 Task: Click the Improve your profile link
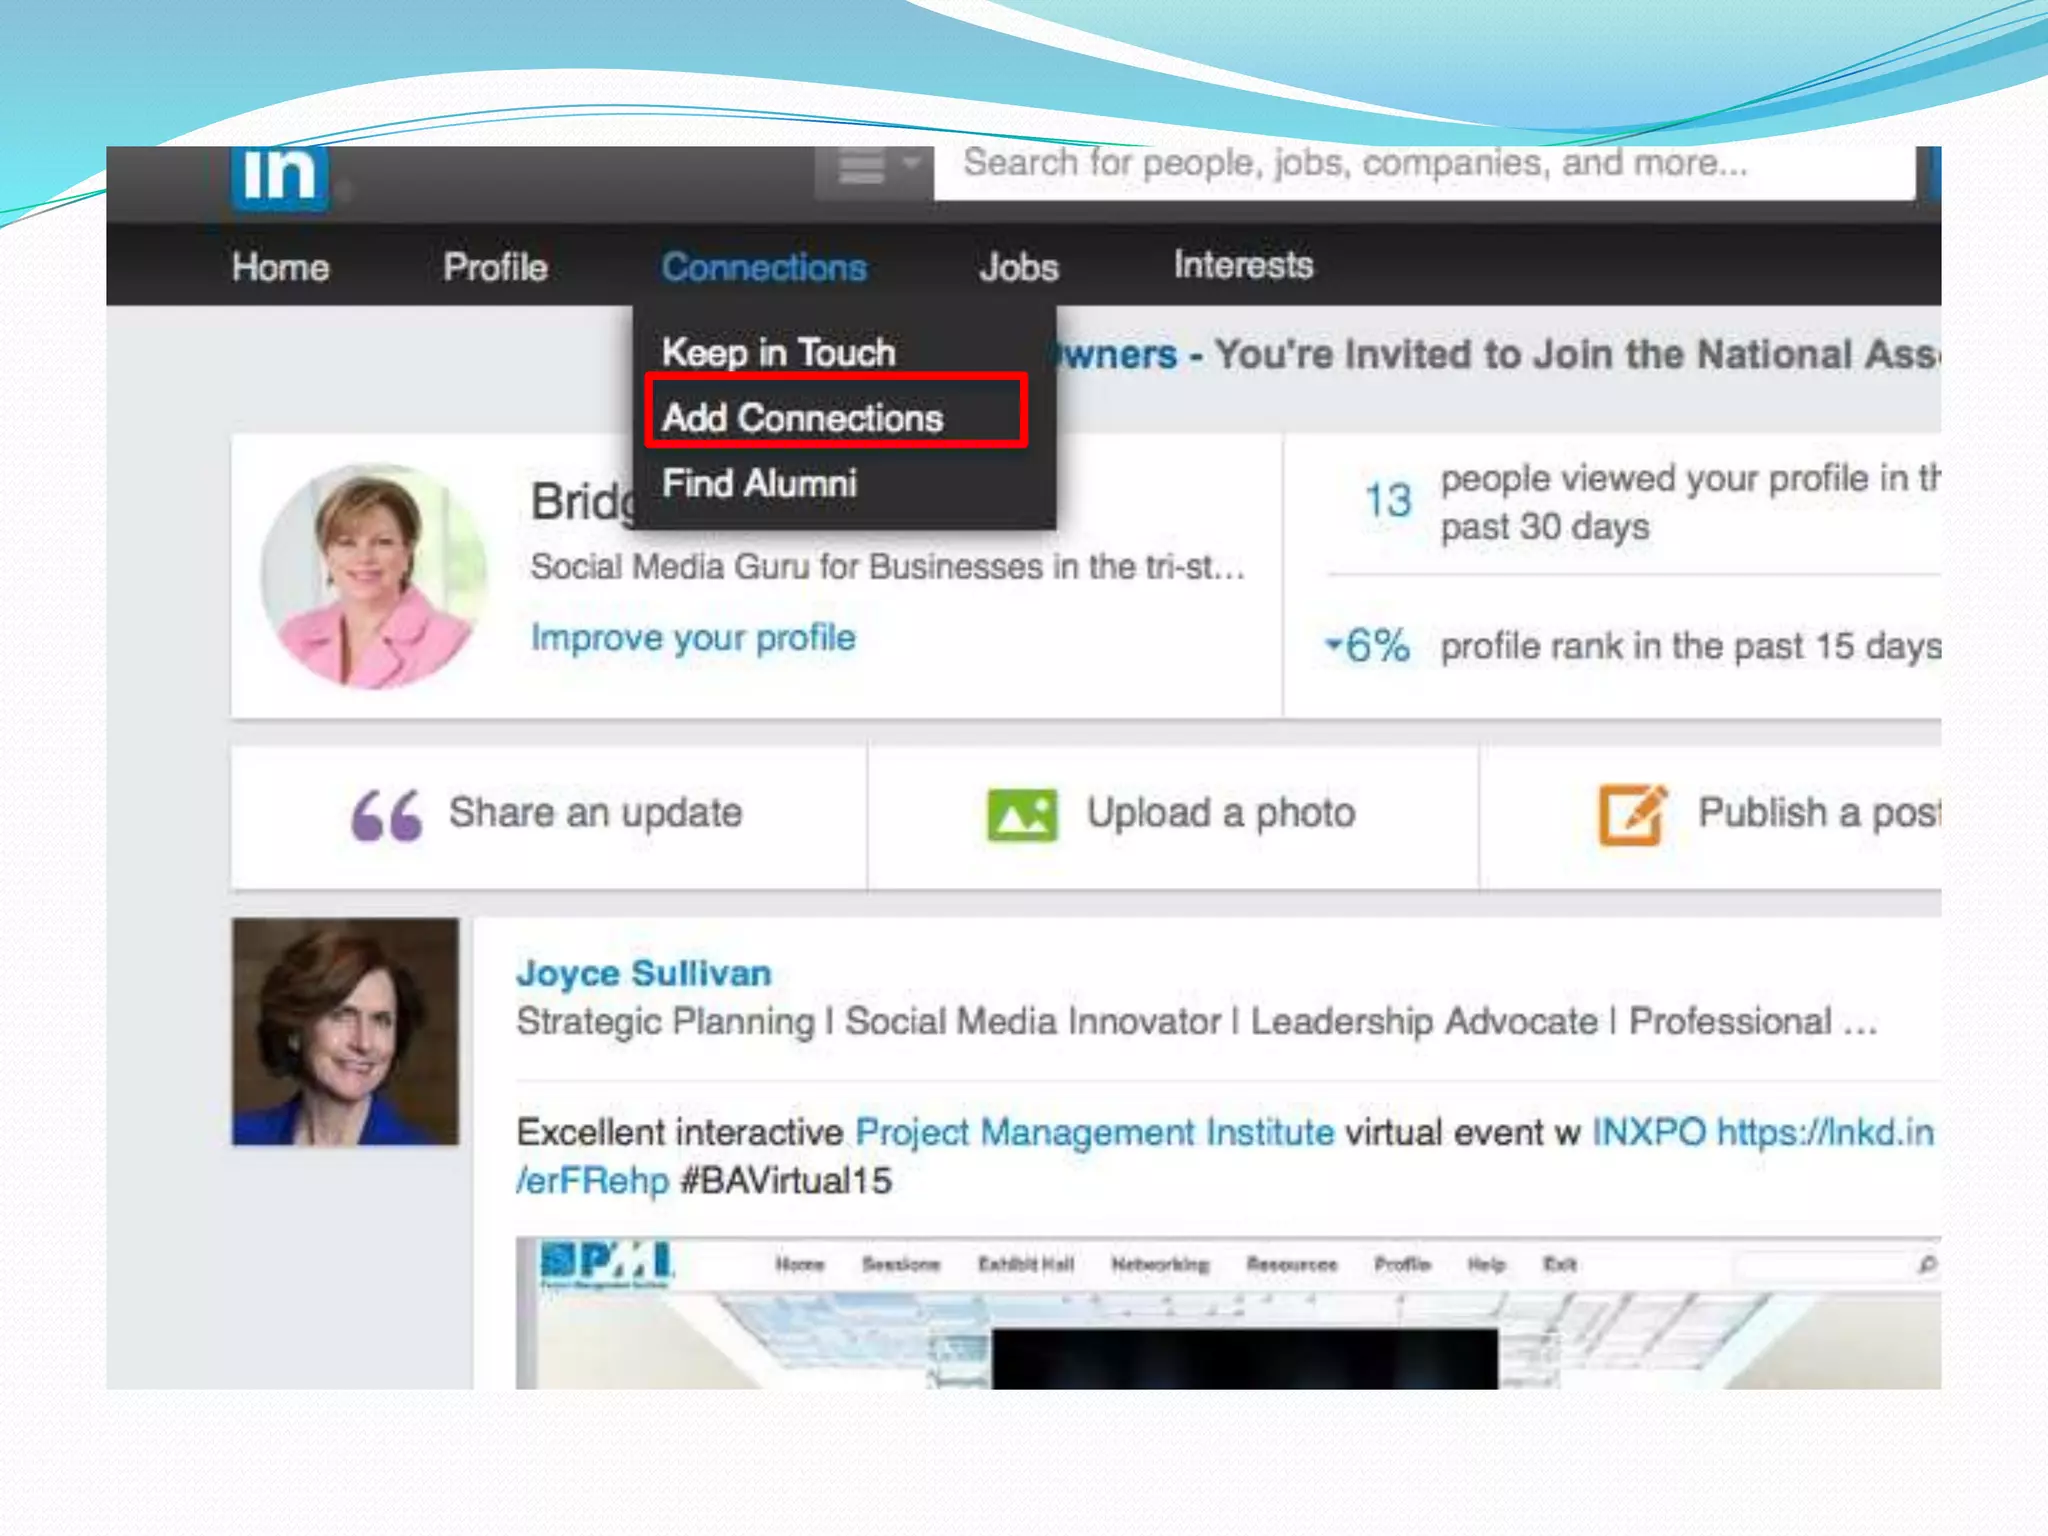click(693, 638)
